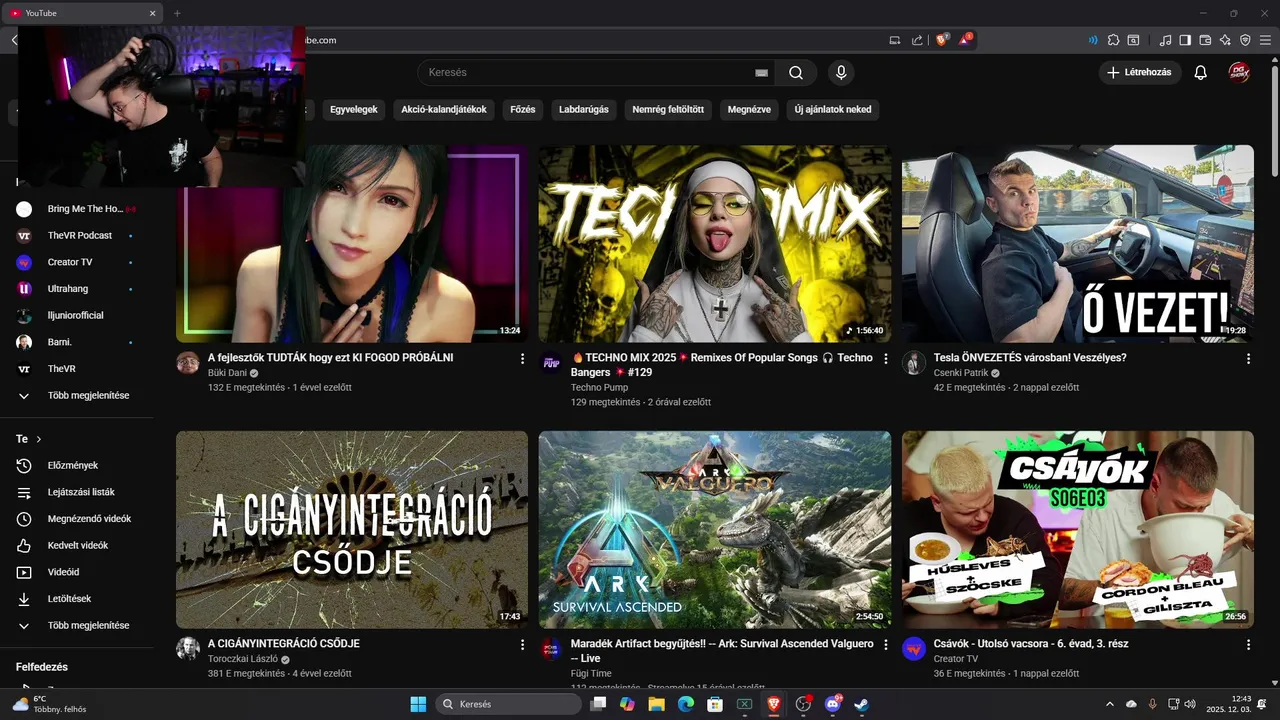
Task: Open Lejátszási listák playlists in sidebar
Action: point(80,492)
